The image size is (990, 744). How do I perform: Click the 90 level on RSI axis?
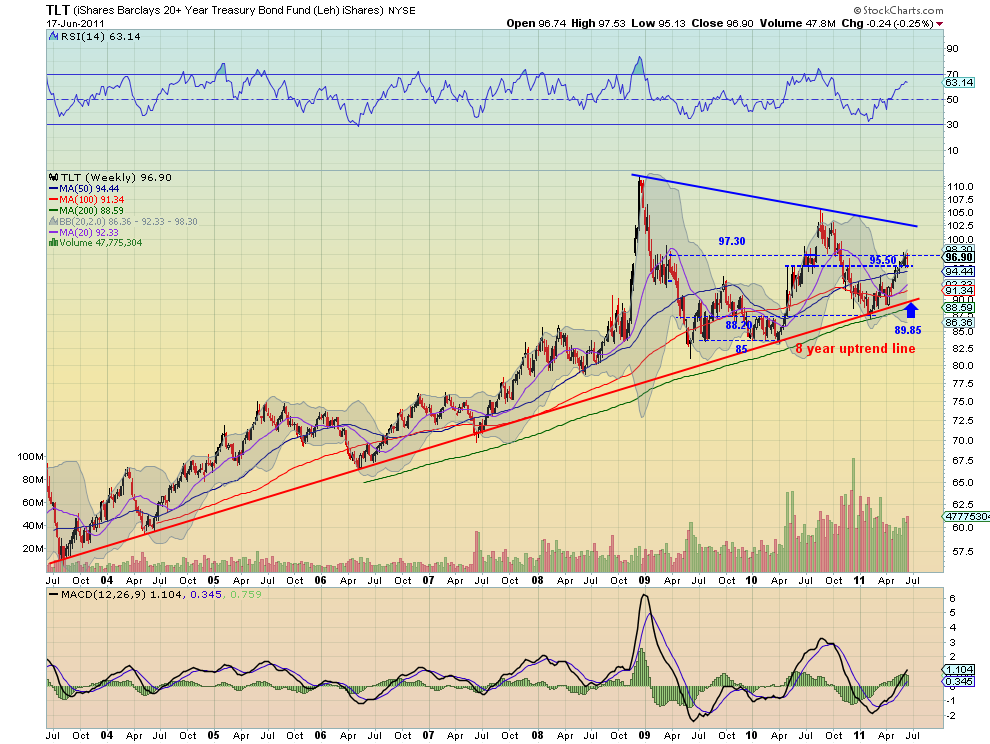point(952,49)
